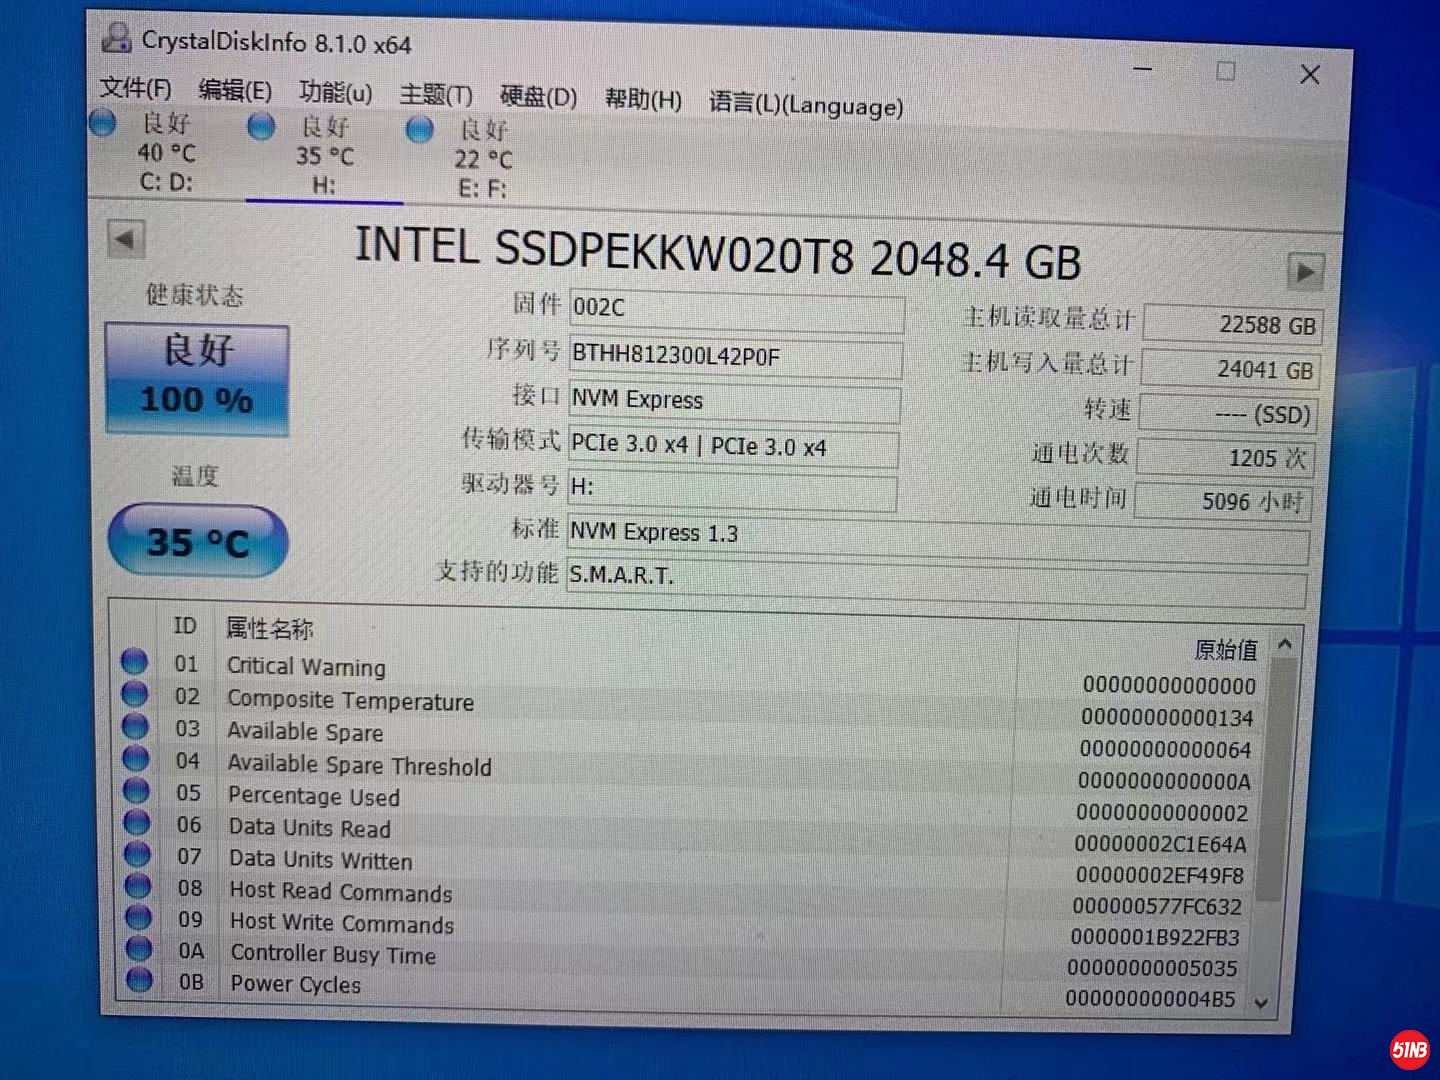Click the power-on count 1205 次
Screen dimensions: 1440x1080
1225,458
